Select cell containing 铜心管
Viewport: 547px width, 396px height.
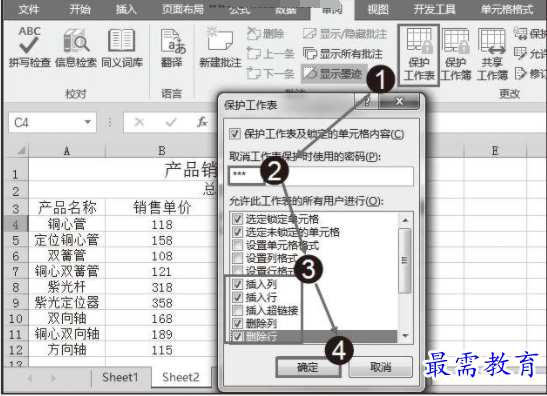point(67,224)
